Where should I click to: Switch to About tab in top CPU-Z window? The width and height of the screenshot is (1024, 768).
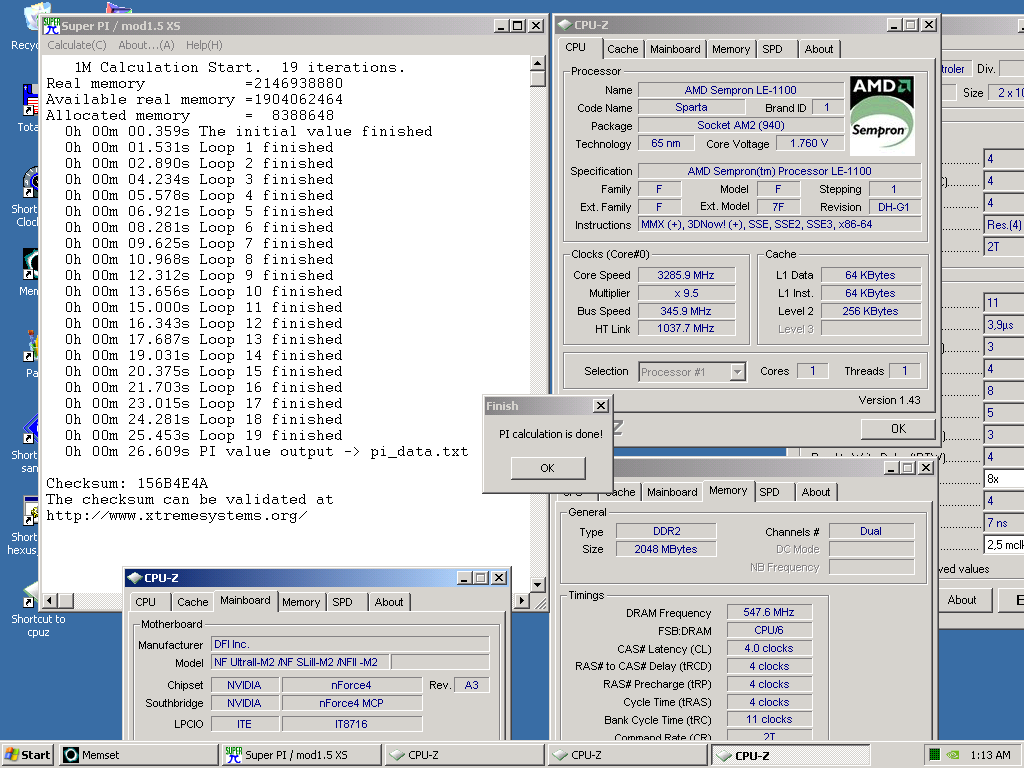[x=818, y=49]
